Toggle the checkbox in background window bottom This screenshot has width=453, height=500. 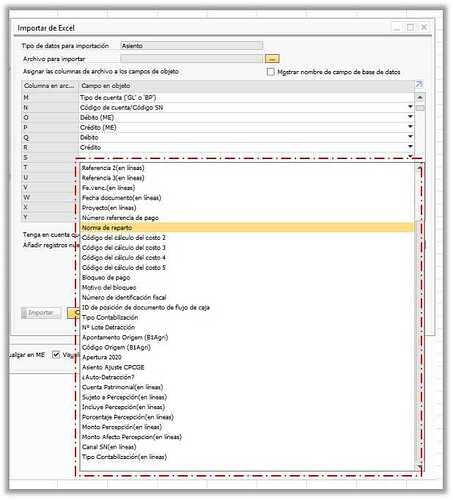tap(56, 355)
